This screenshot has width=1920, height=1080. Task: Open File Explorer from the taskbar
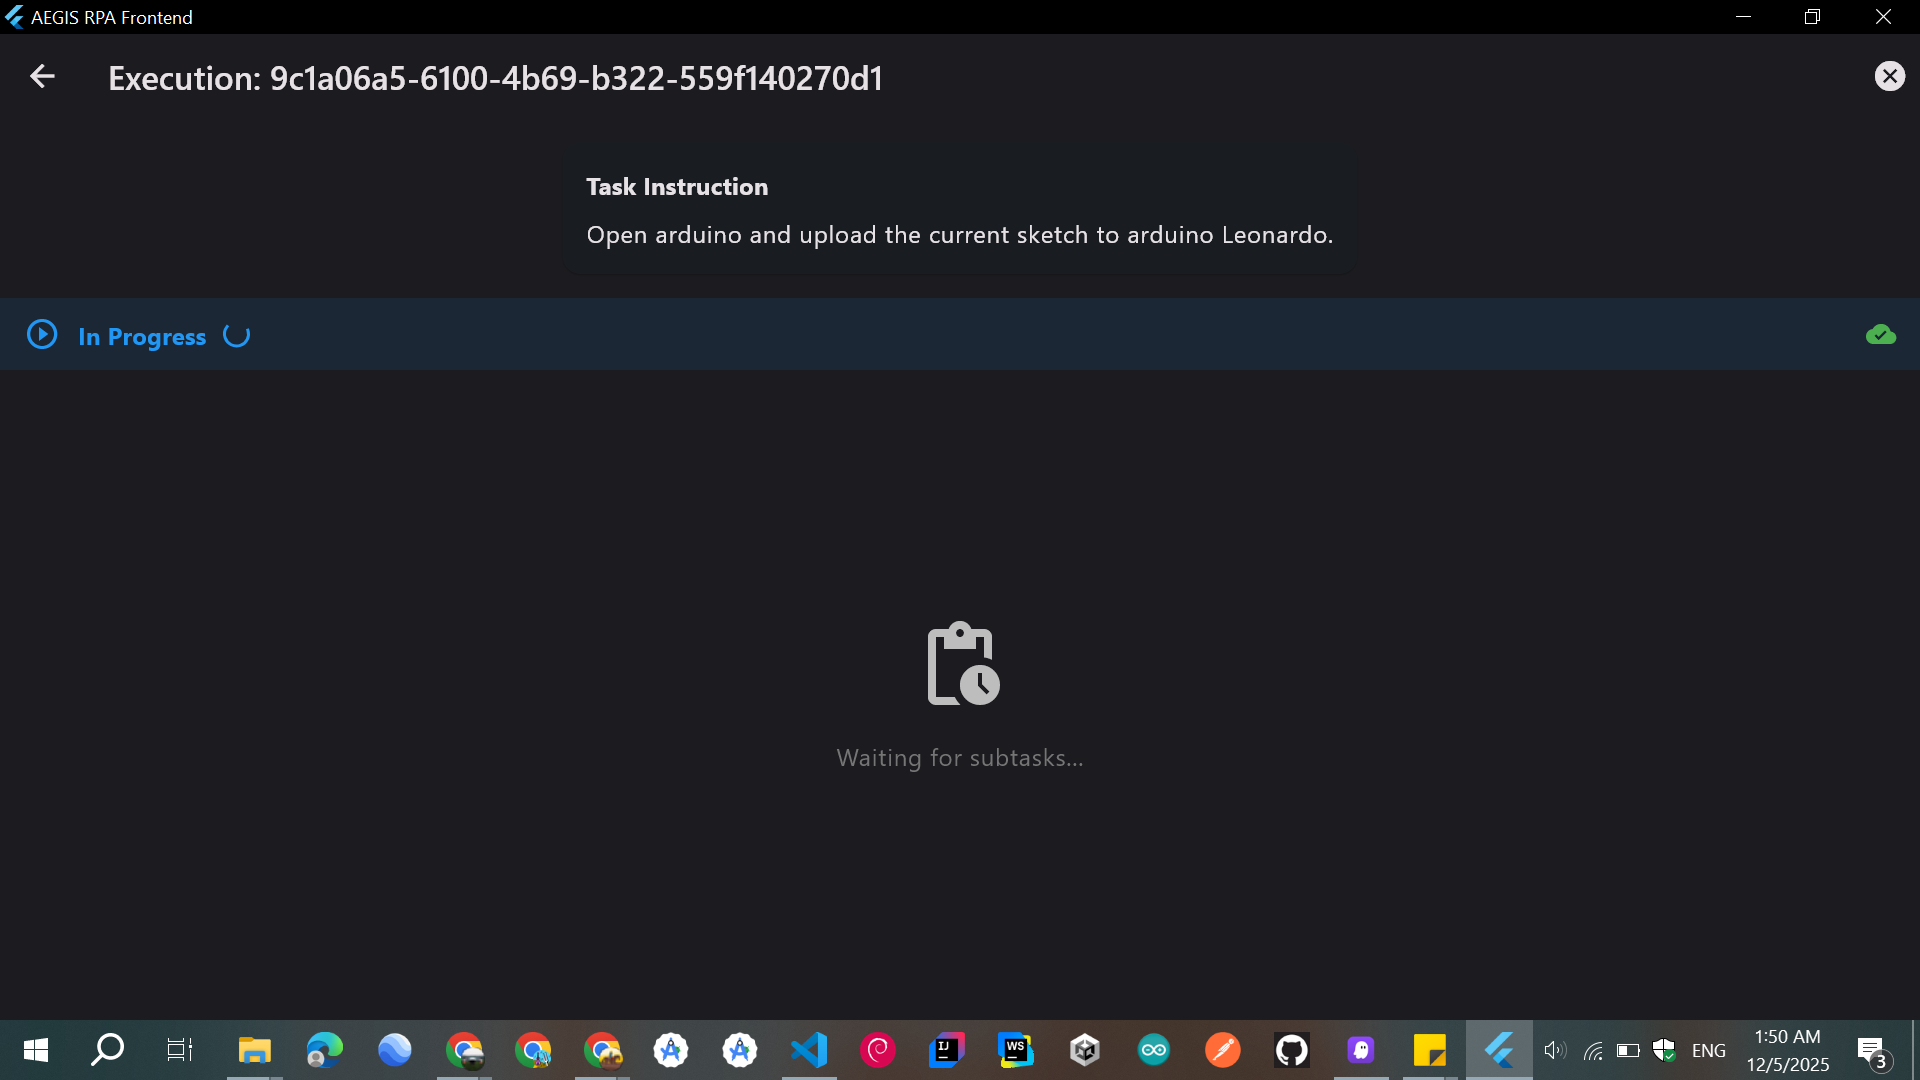[254, 1050]
